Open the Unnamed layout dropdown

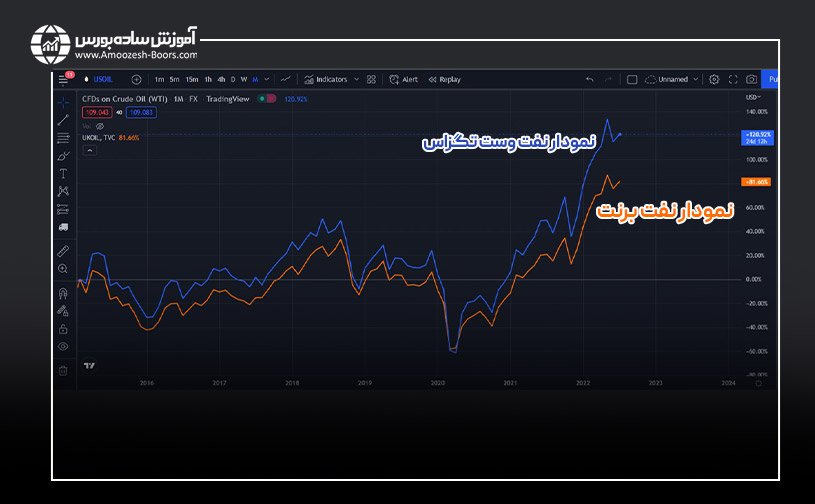click(x=696, y=79)
